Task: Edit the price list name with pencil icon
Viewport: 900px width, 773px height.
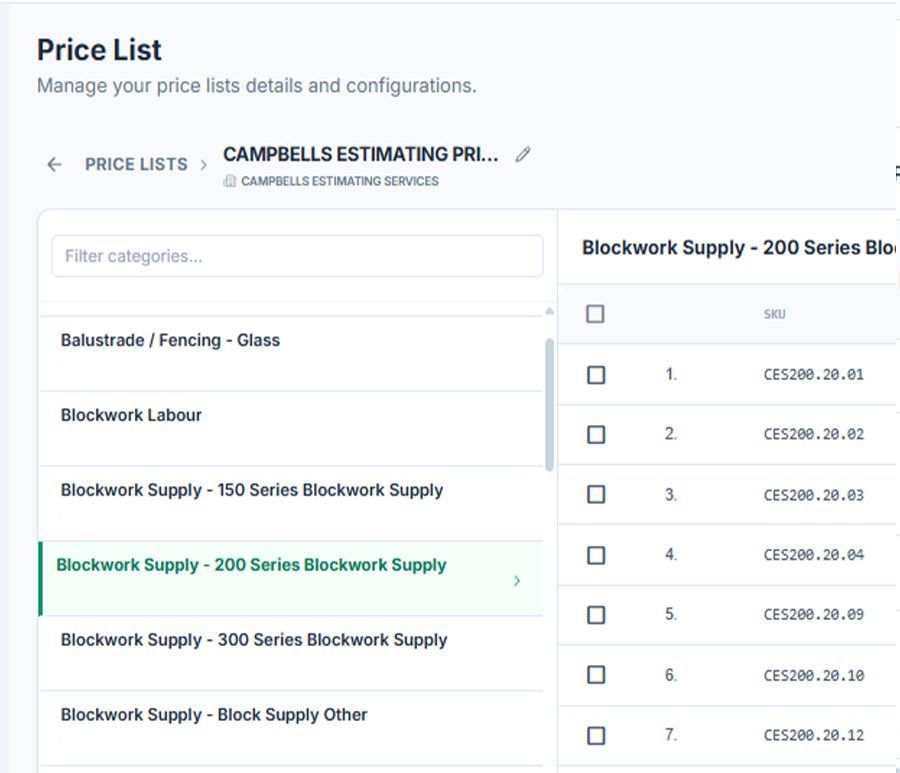Action: click(x=523, y=154)
